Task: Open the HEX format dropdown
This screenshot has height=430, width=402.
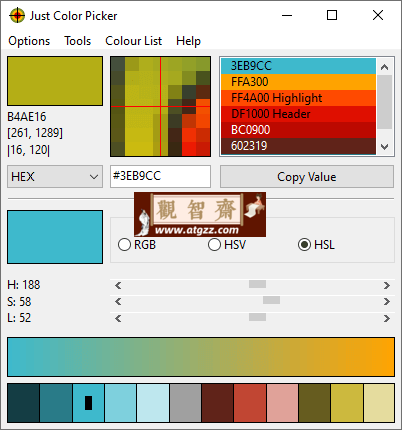Action: tap(55, 176)
